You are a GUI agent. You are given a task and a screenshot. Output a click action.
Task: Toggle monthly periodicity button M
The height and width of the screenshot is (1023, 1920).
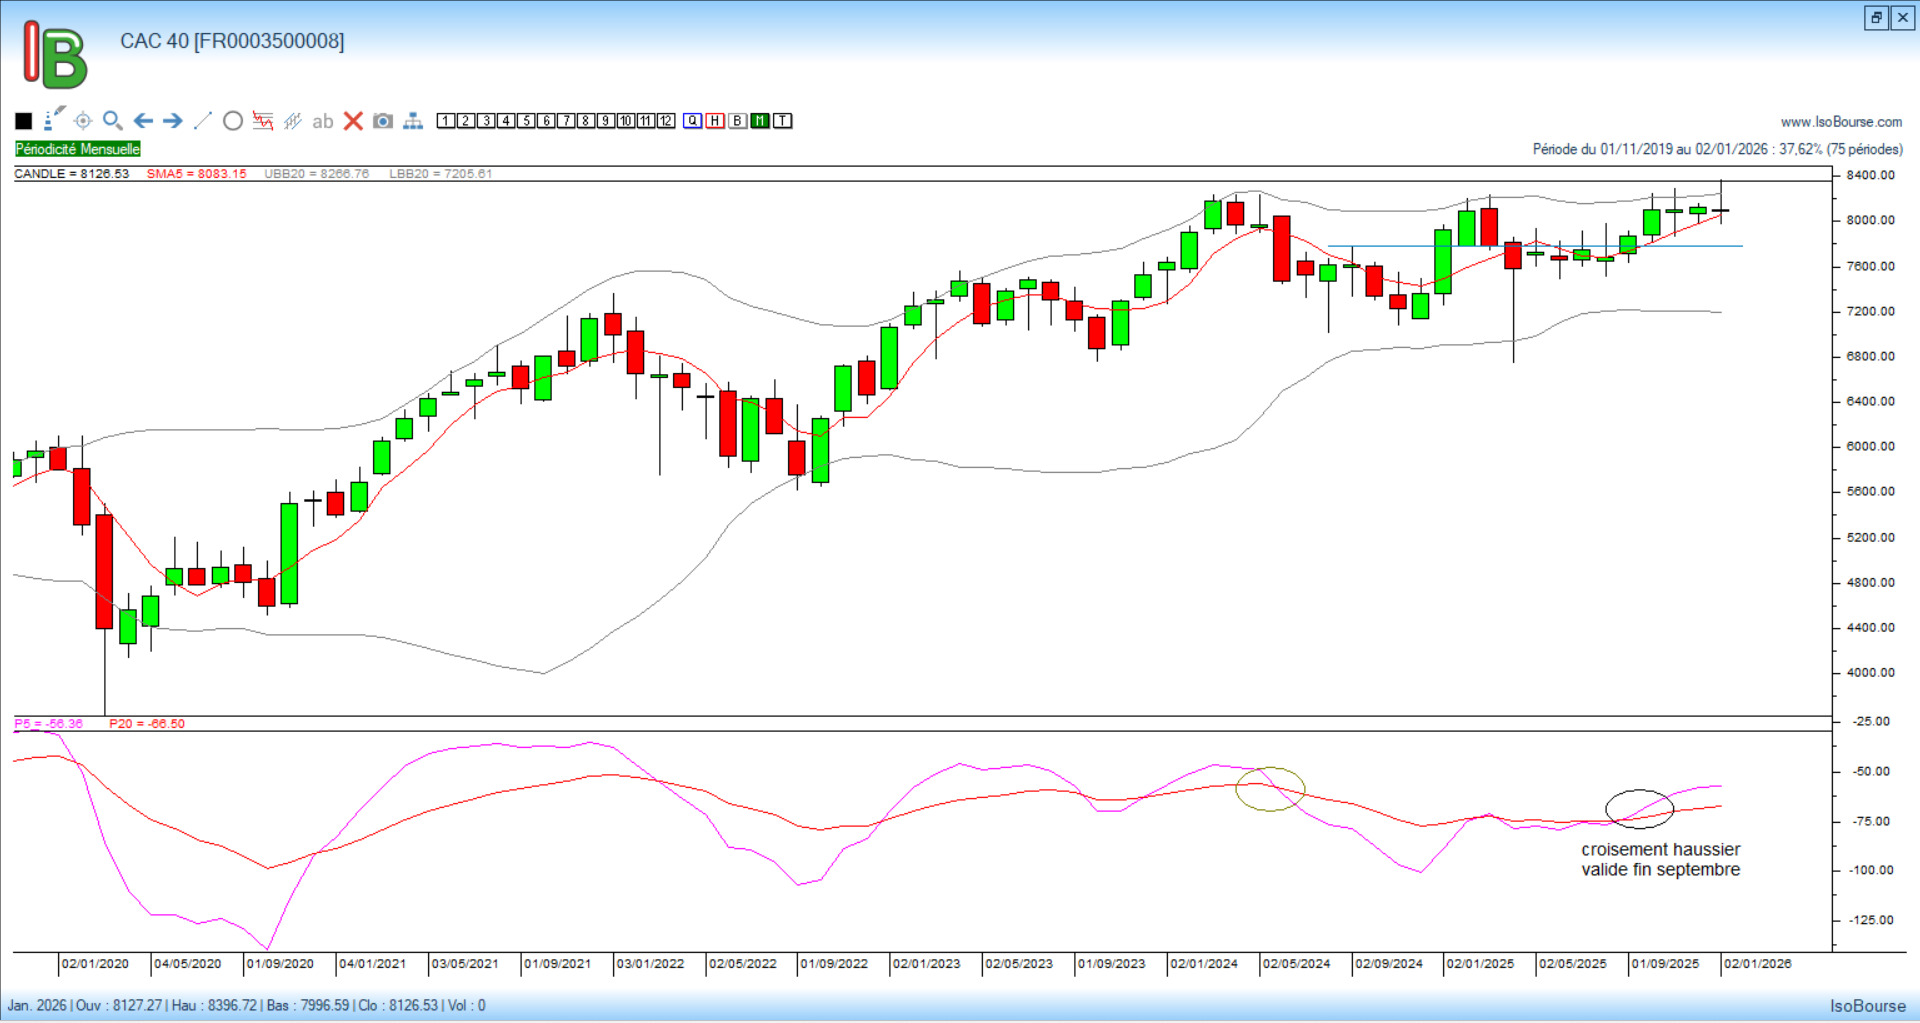point(760,121)
